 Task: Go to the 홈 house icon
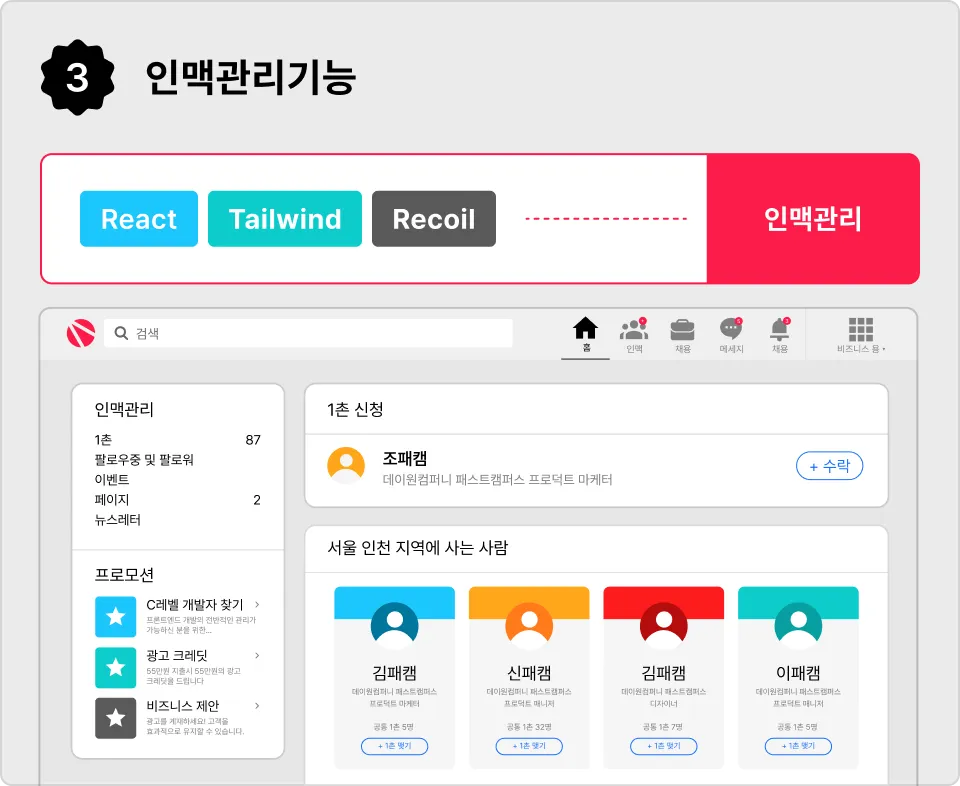tap(585, 329)
